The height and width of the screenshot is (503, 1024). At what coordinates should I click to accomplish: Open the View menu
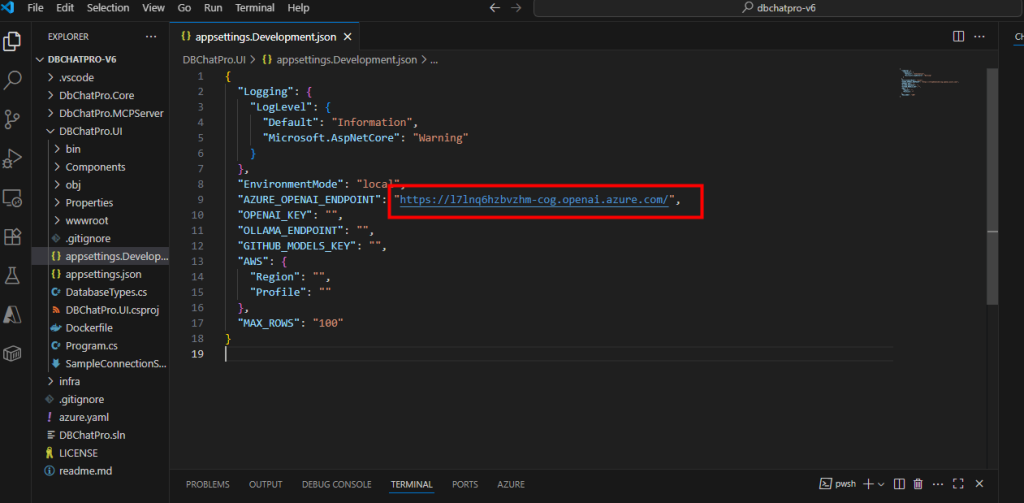[x=153, y=8]
